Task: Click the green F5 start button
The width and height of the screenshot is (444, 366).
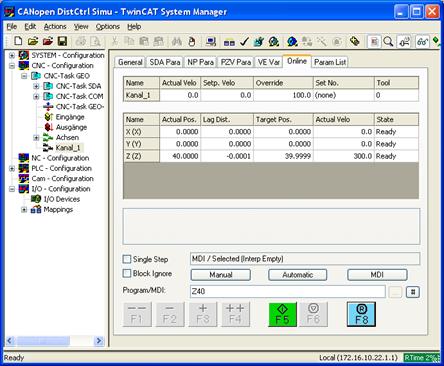Action: point(282,314)
